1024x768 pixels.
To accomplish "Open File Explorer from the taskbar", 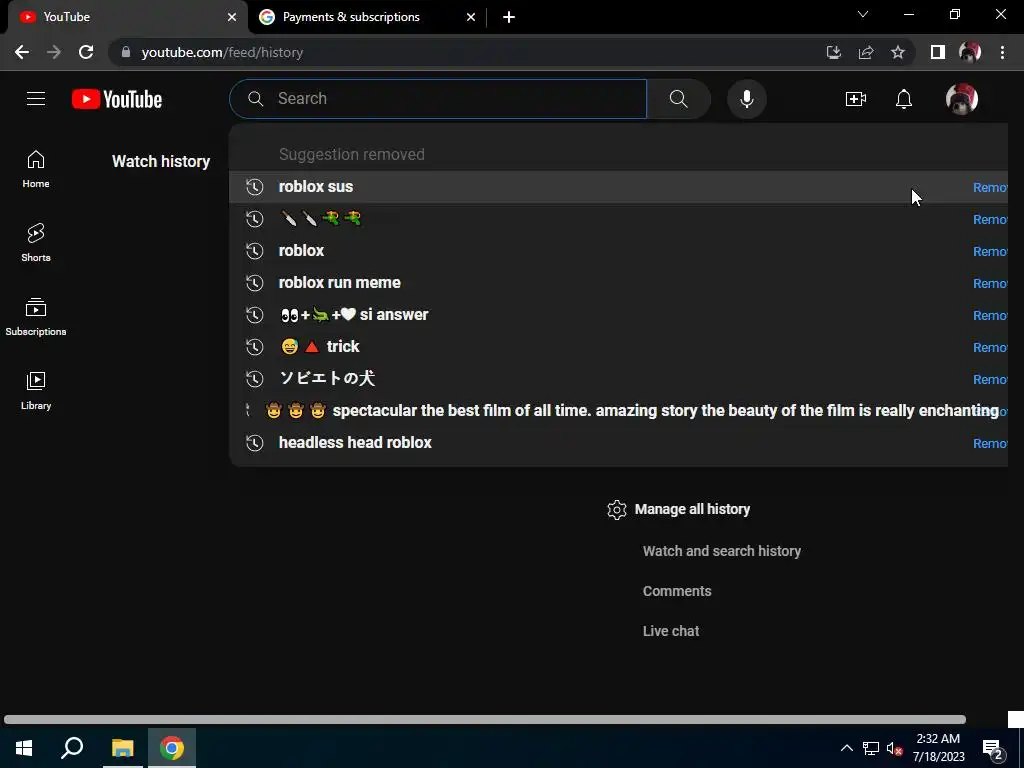I will point(122,748).
